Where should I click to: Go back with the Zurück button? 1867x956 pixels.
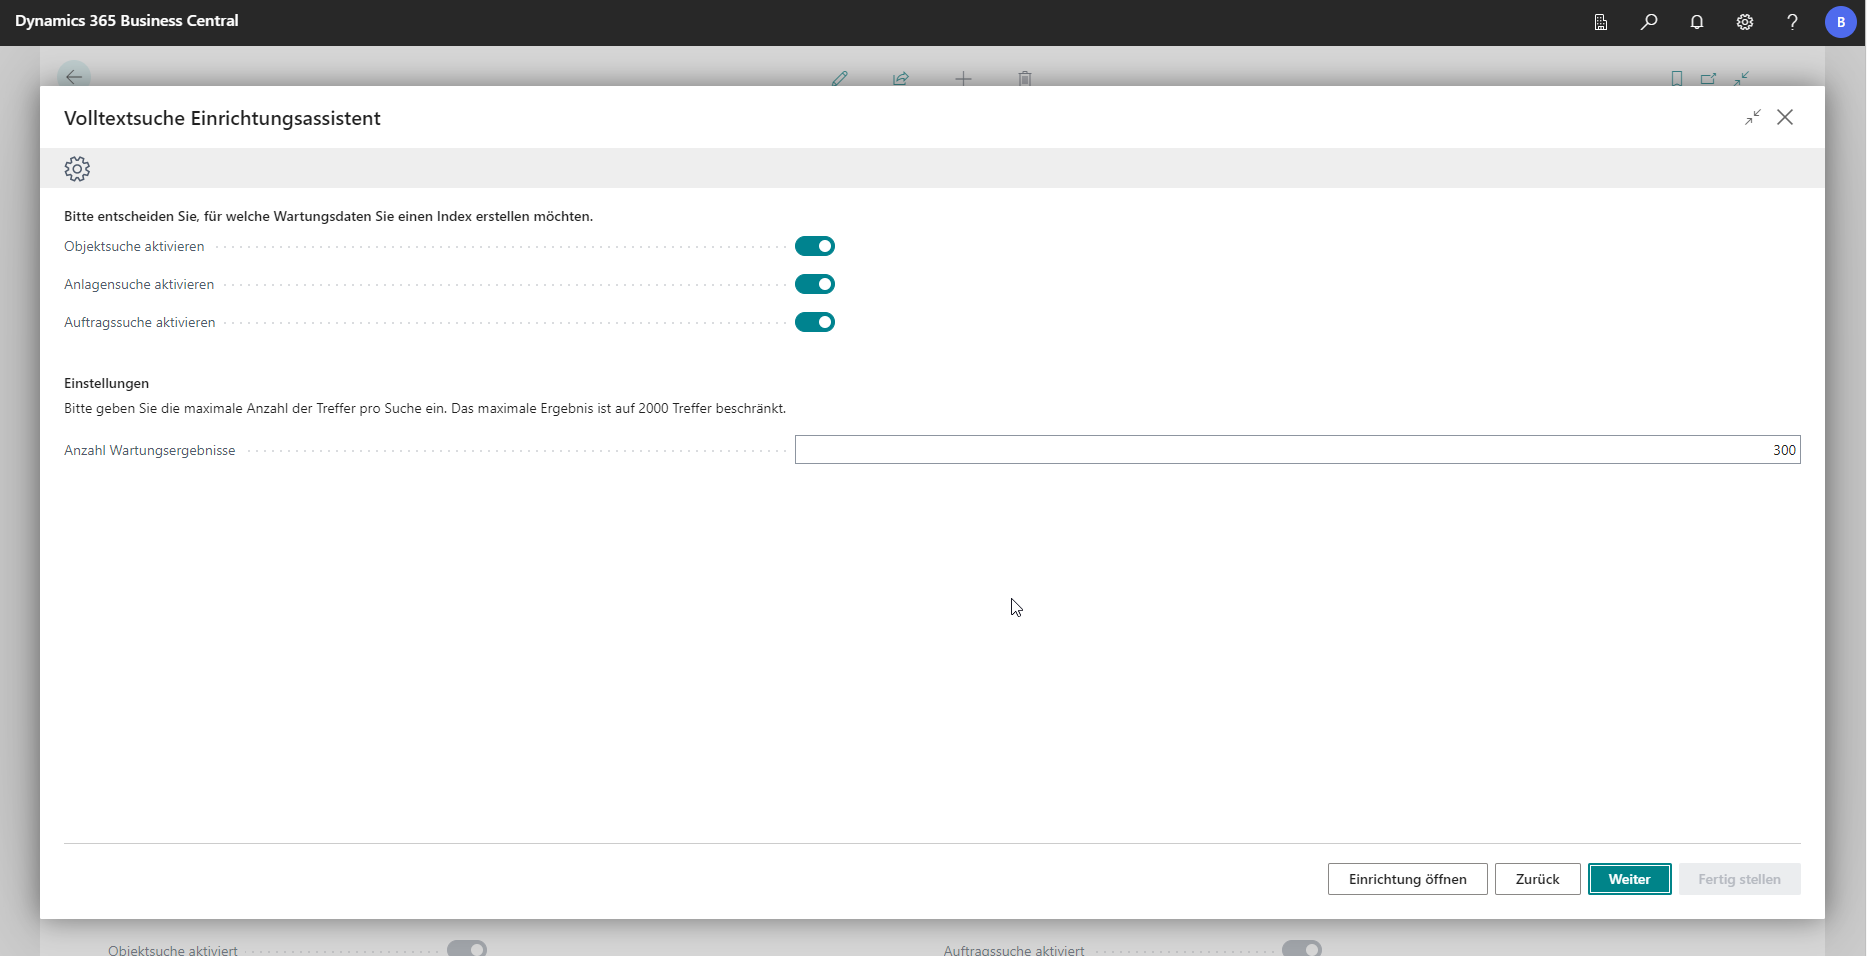pos(1537,879)
